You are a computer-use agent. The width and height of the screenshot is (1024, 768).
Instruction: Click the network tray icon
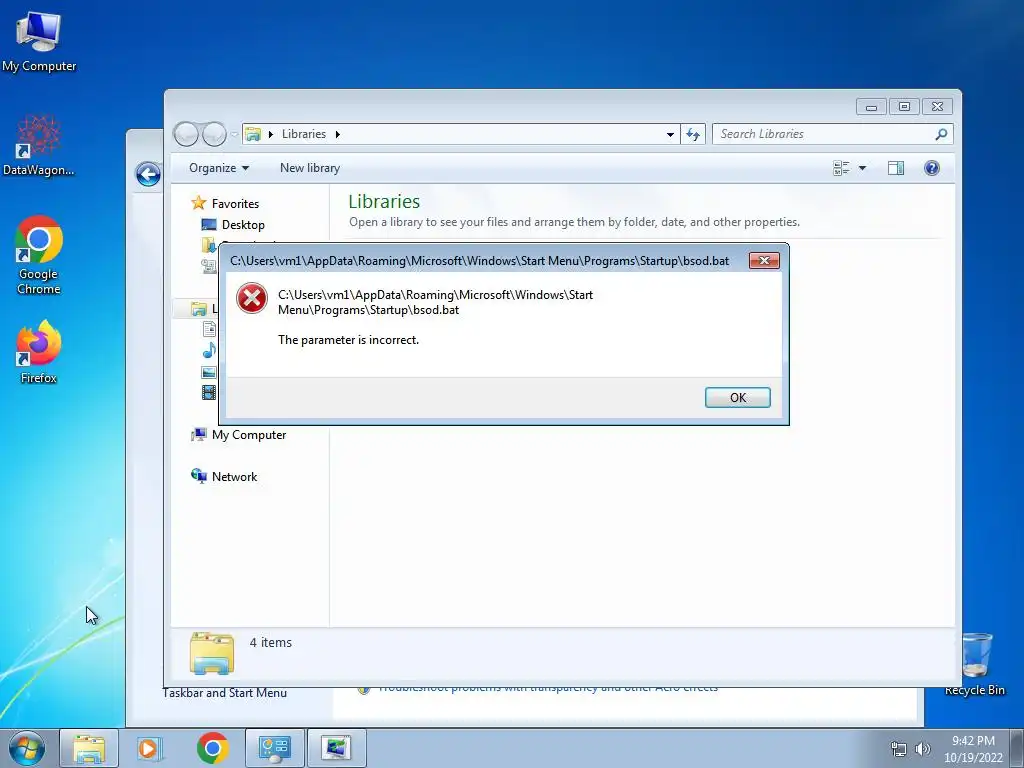pos(899,749)
